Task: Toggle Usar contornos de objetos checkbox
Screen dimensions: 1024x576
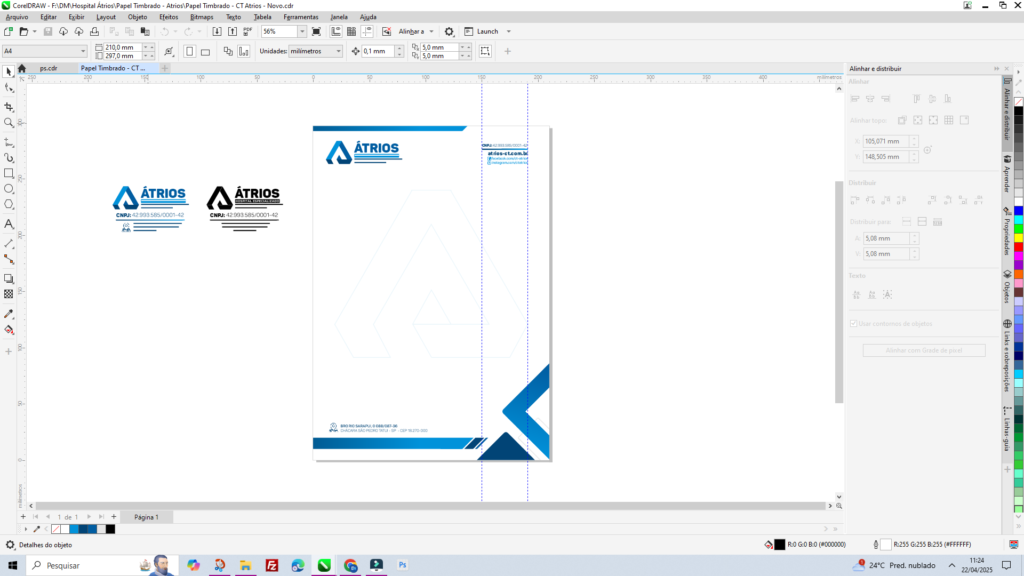Action: point(854,324)
